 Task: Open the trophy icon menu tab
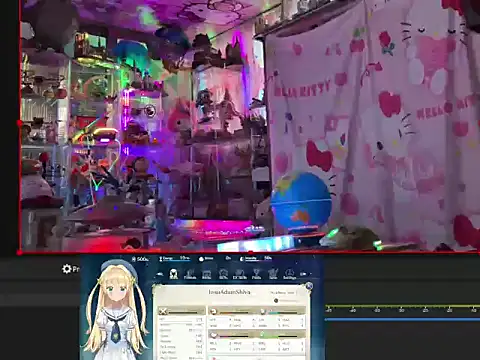point(256,274)
